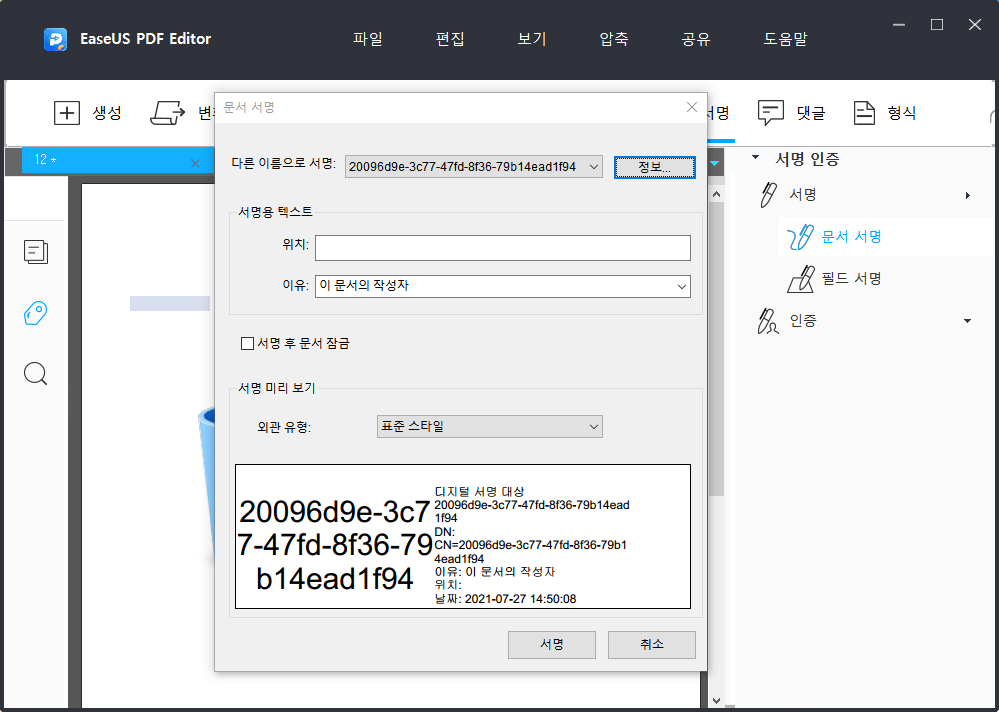
Task: Open the search icon in left sidebar
Action: pos(36,374)
